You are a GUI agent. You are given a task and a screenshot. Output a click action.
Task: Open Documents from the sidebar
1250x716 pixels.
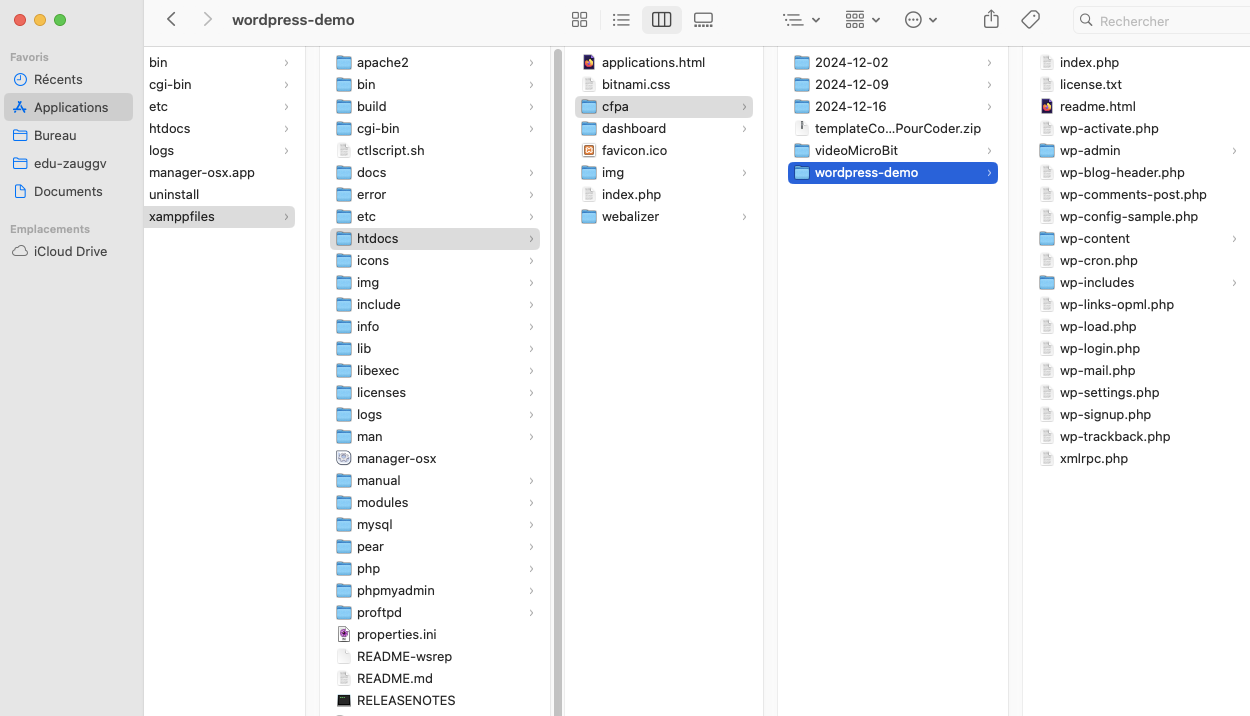click(68, 191)
